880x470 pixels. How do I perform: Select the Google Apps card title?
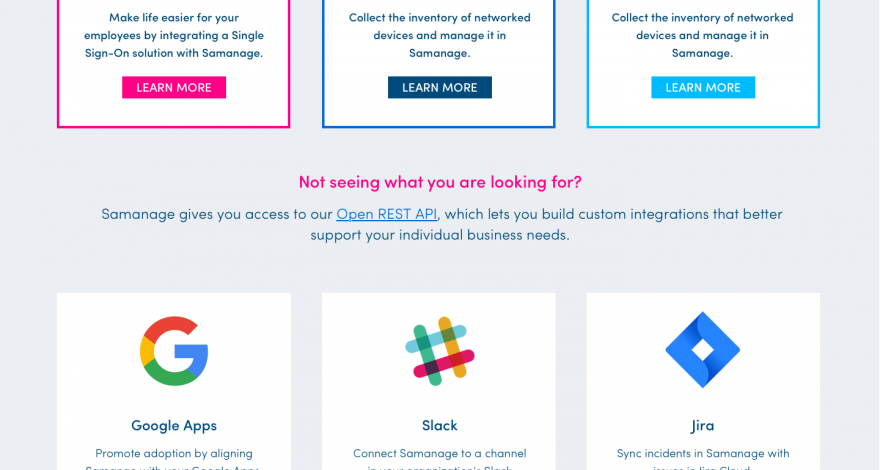[x=174, y=425]
